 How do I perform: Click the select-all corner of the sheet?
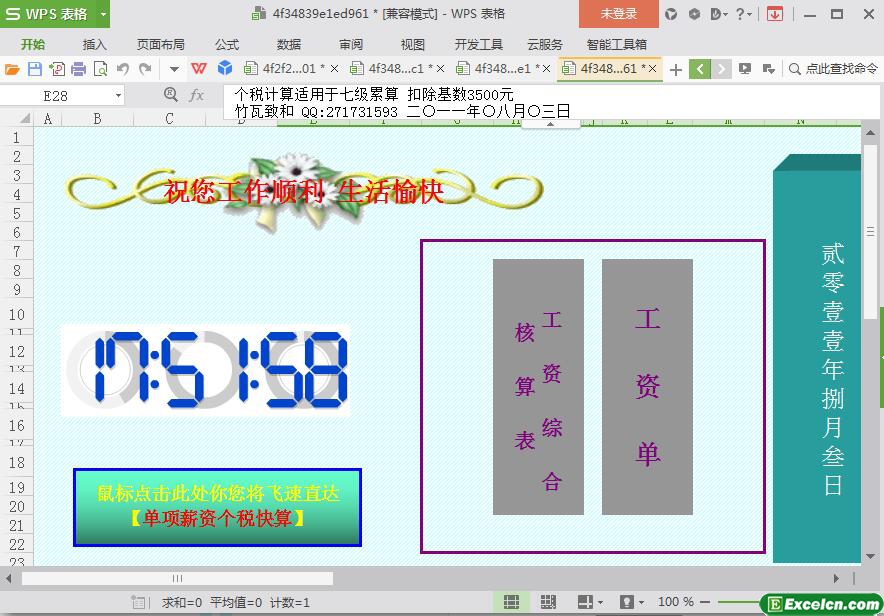tap(24, 118)
